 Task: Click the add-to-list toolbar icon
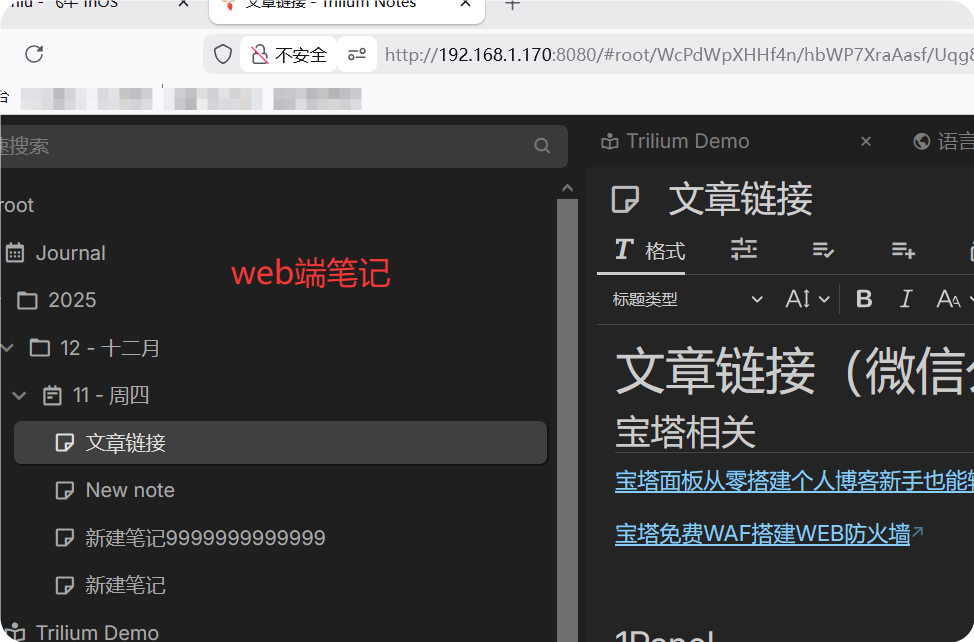(x=903, y=250)
